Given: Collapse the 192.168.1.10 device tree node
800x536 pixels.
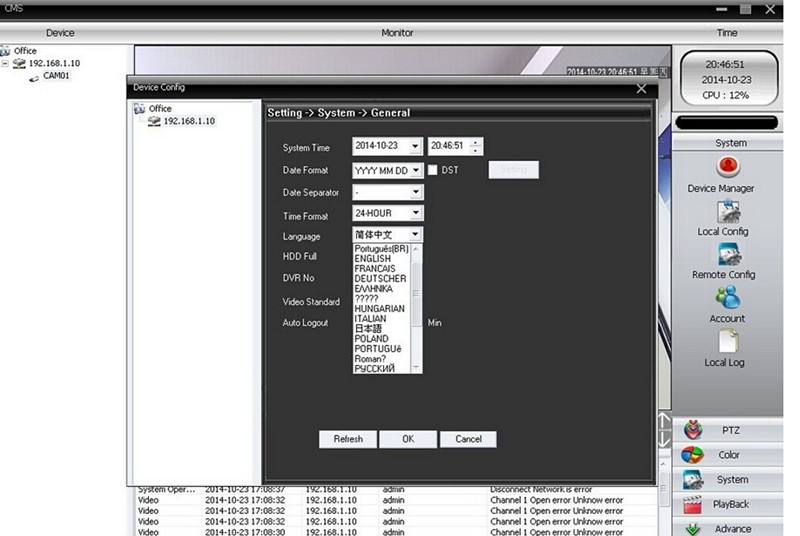Looking at the screenshot, I should (6, 63).
